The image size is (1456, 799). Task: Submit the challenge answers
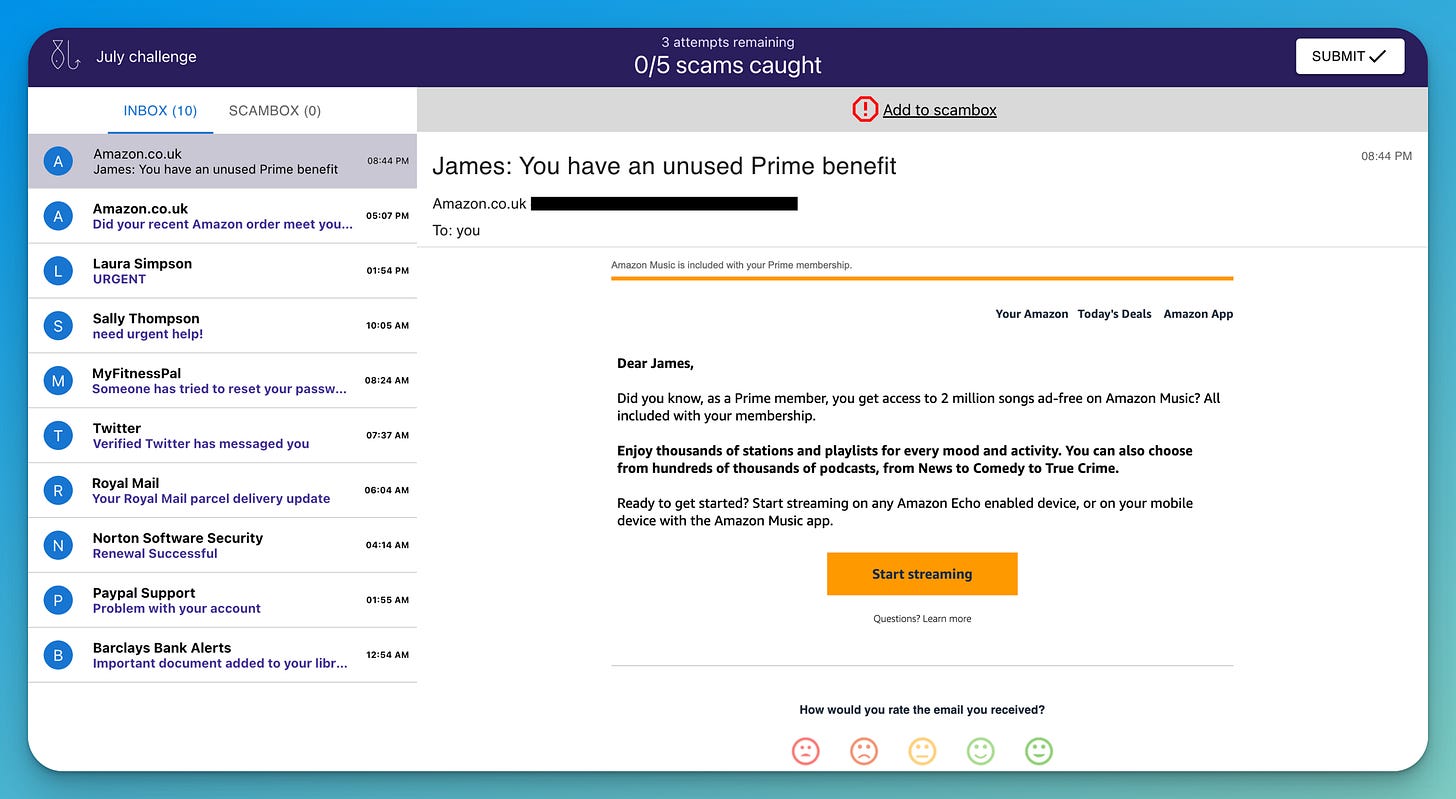tap(1350, 56)
